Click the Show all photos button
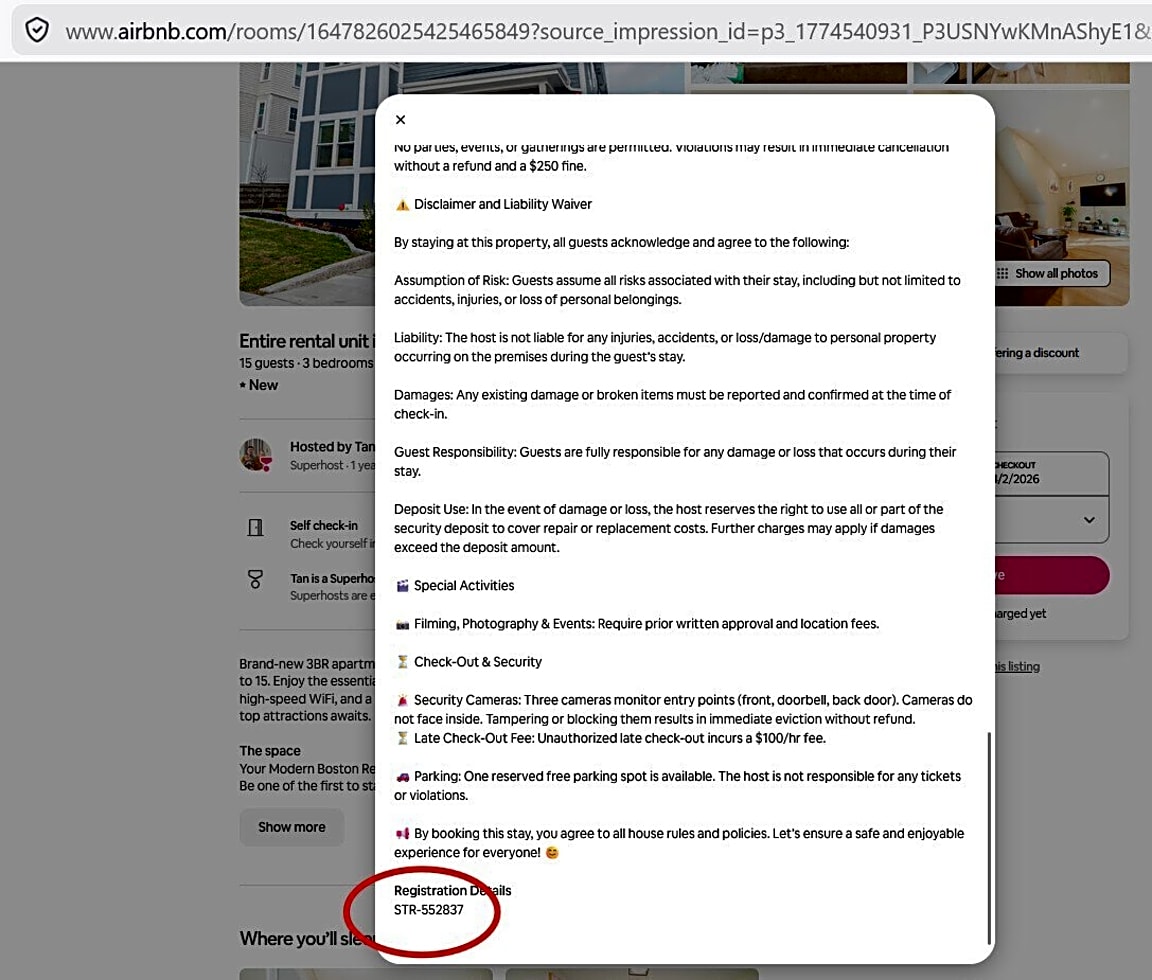Screen dimensions: 1152x980 pos(1052,274)
